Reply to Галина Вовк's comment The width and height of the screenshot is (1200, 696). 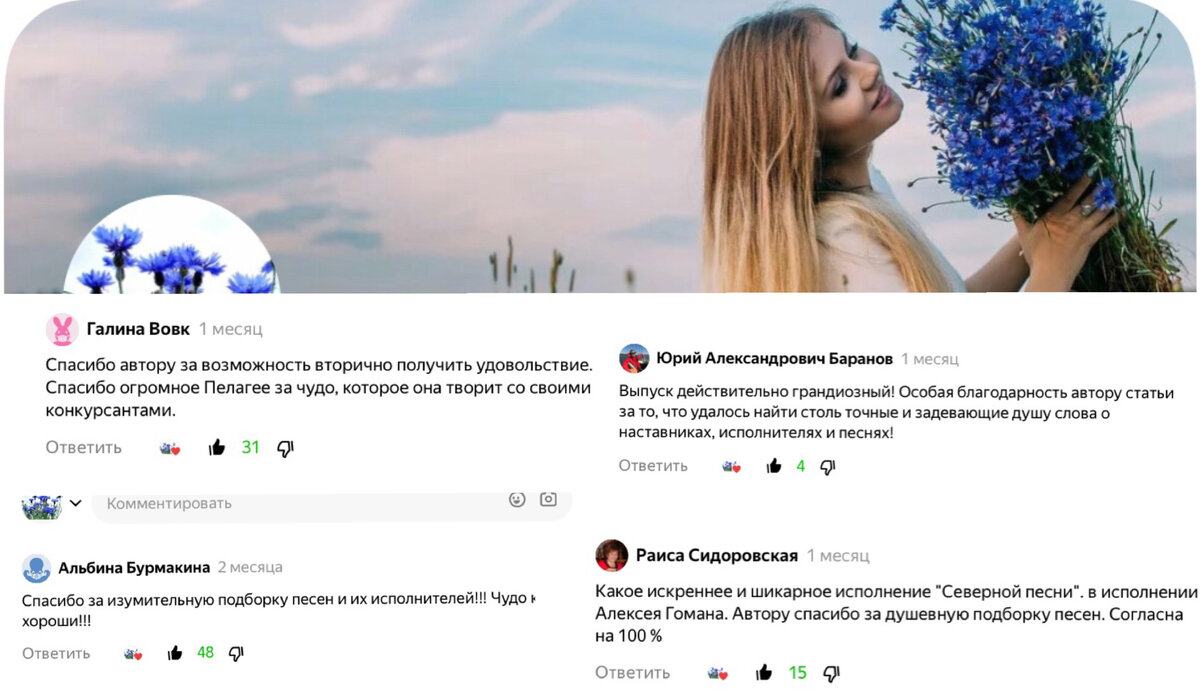pos(84,448)
